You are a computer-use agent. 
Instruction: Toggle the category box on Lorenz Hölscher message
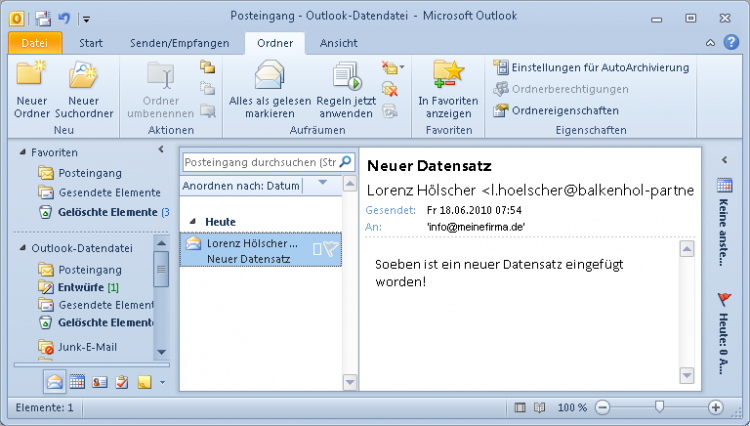click(x=317, y=250)
